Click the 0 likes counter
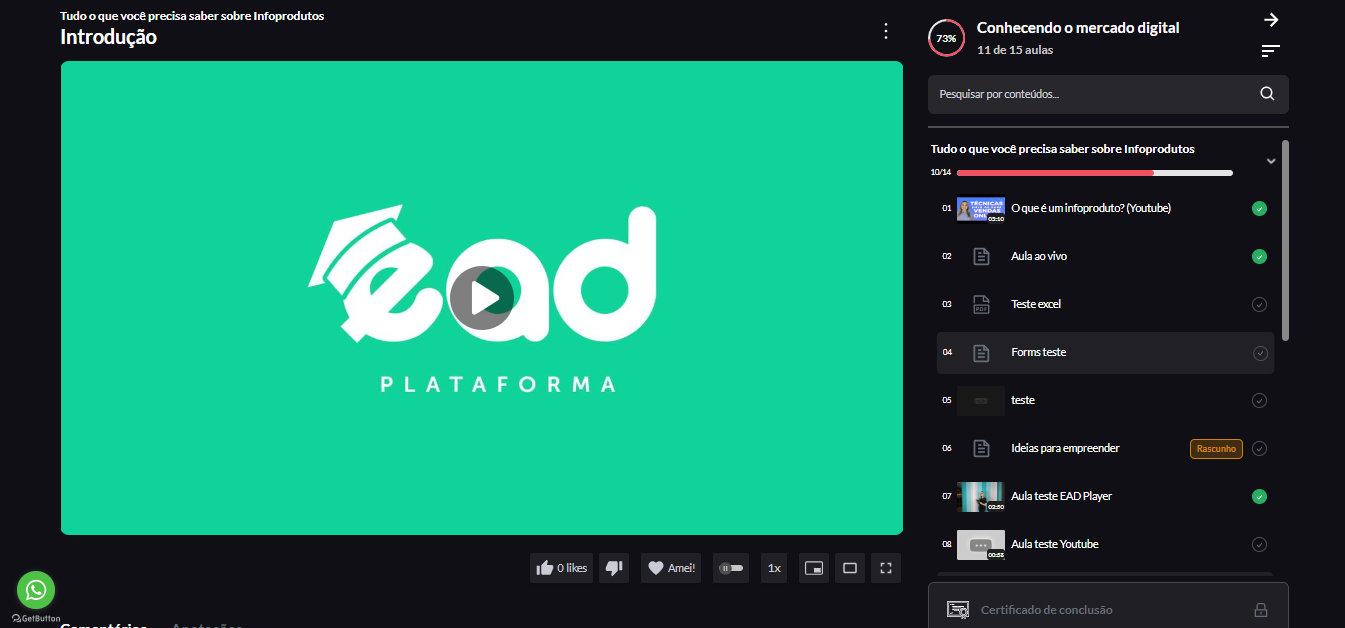The image size is (1345, 628). (x=572, y=568)
